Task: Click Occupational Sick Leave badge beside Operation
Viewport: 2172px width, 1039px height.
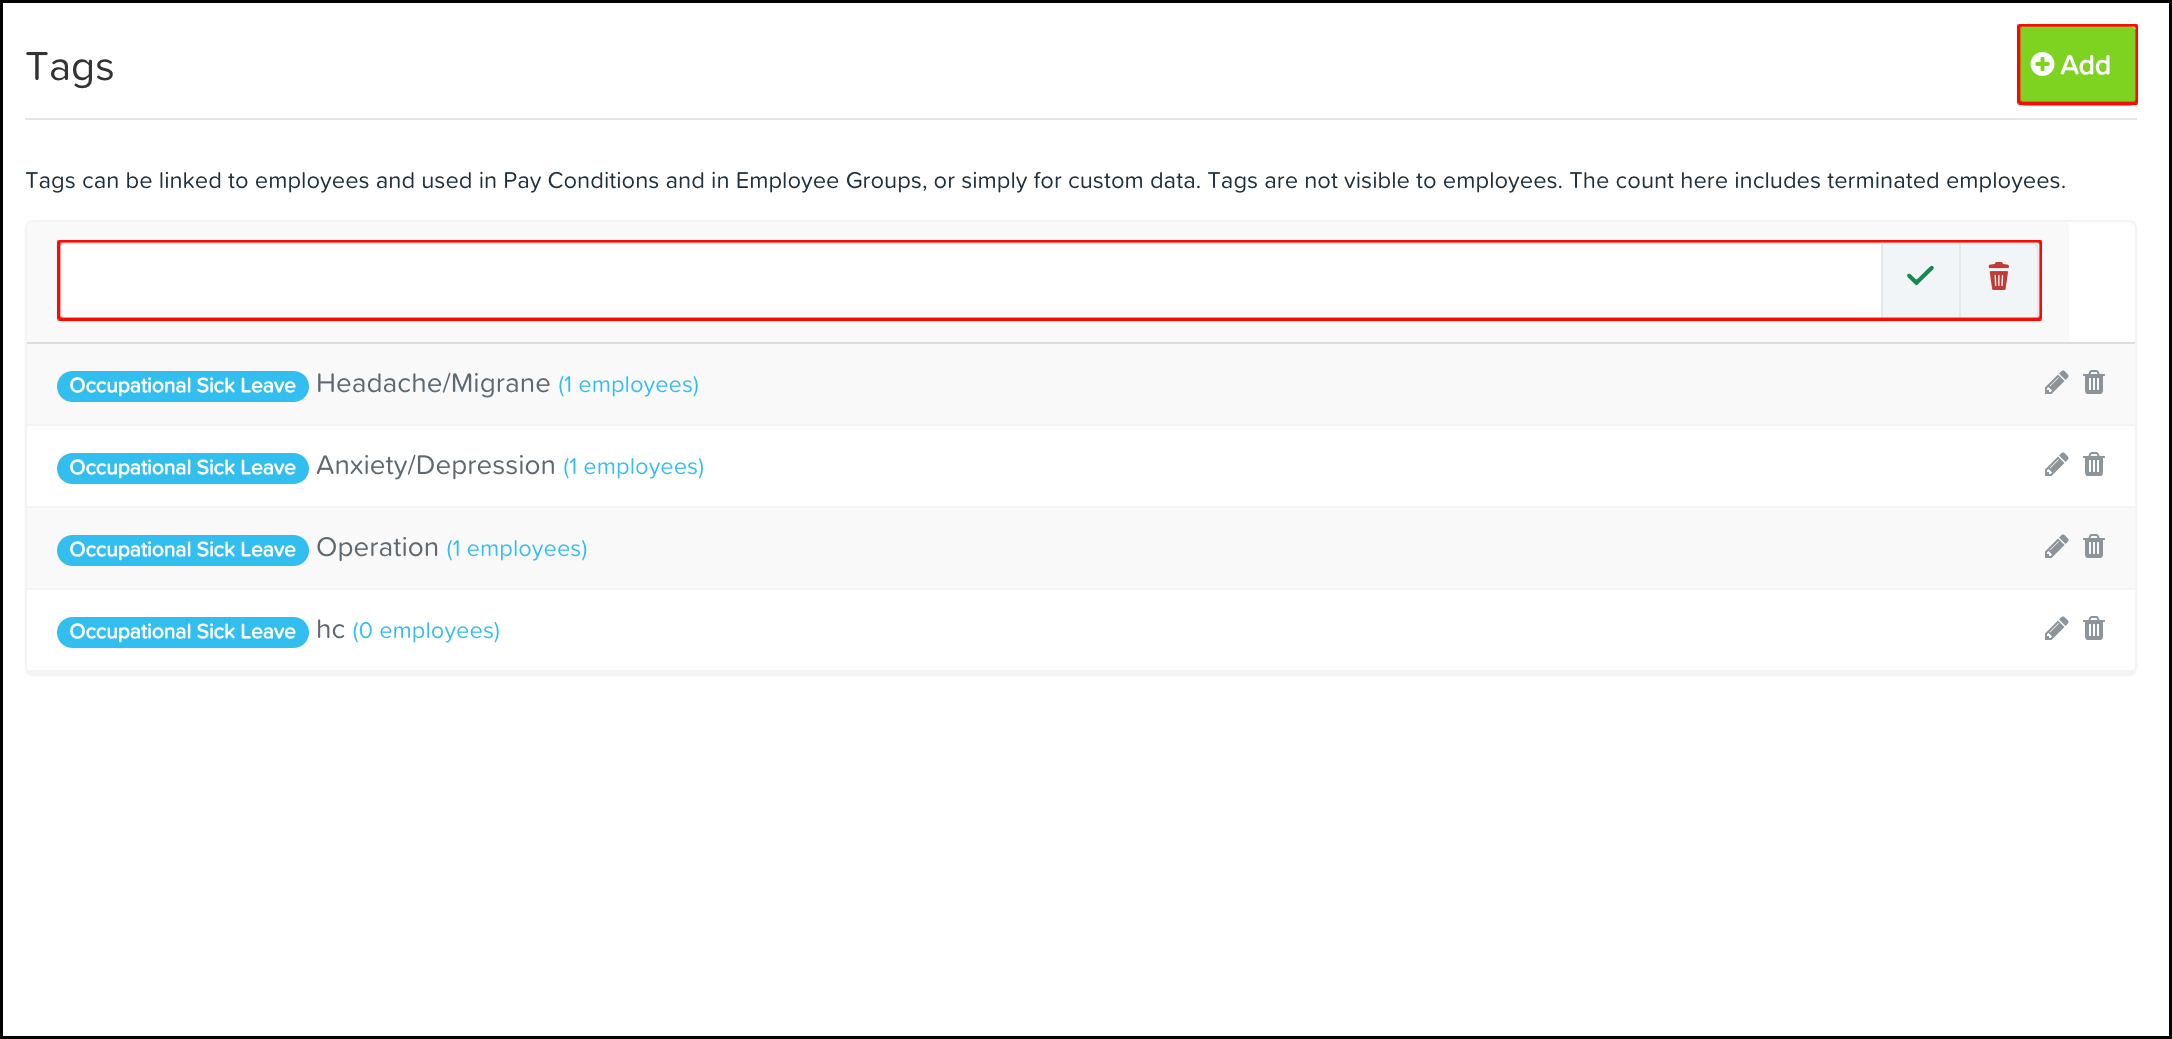Action: point(182,550)
